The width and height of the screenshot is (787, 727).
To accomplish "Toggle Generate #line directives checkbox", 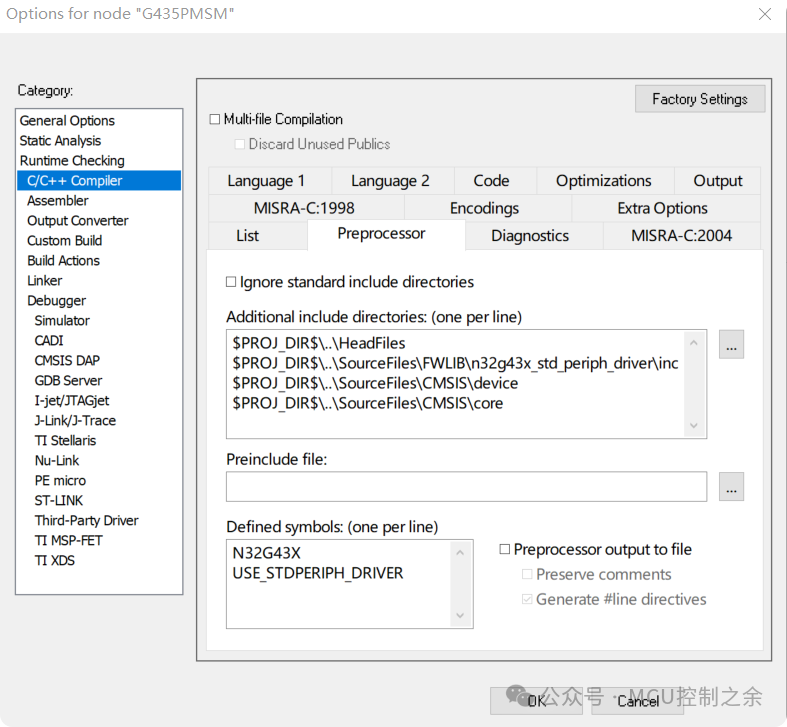I will 527,599.
